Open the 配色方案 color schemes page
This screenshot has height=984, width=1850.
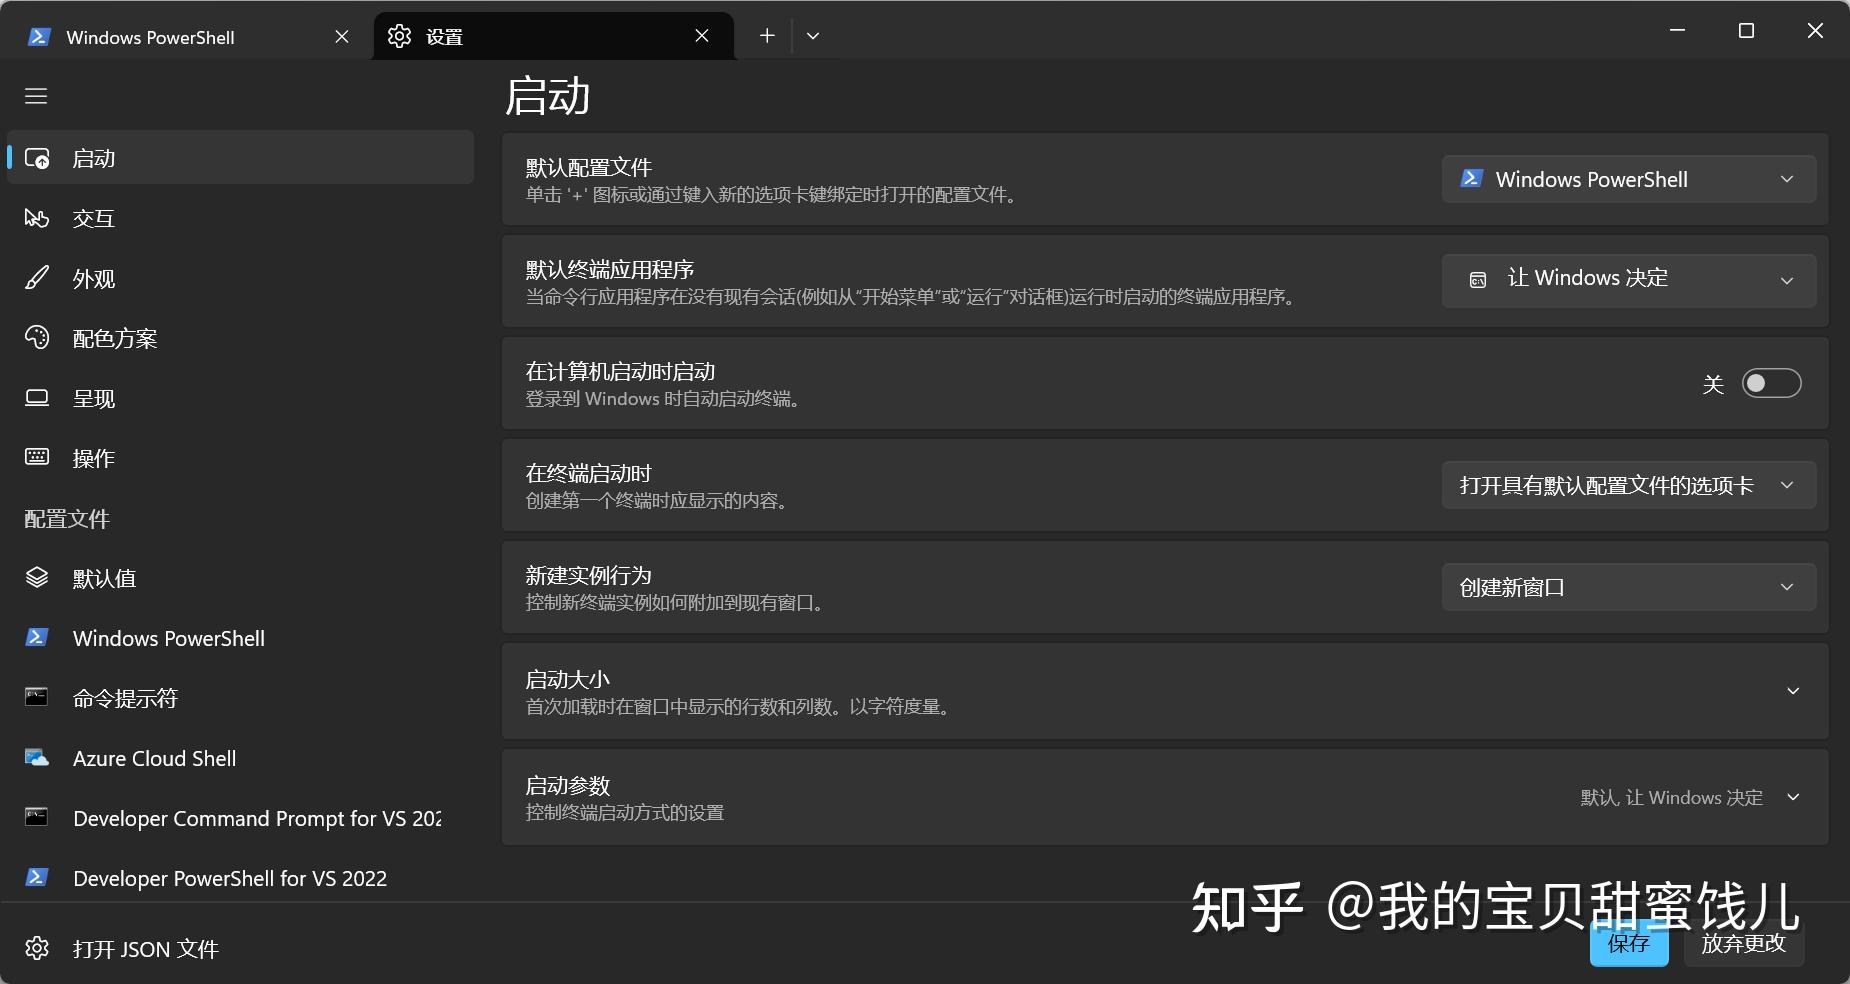pos(115,338)
